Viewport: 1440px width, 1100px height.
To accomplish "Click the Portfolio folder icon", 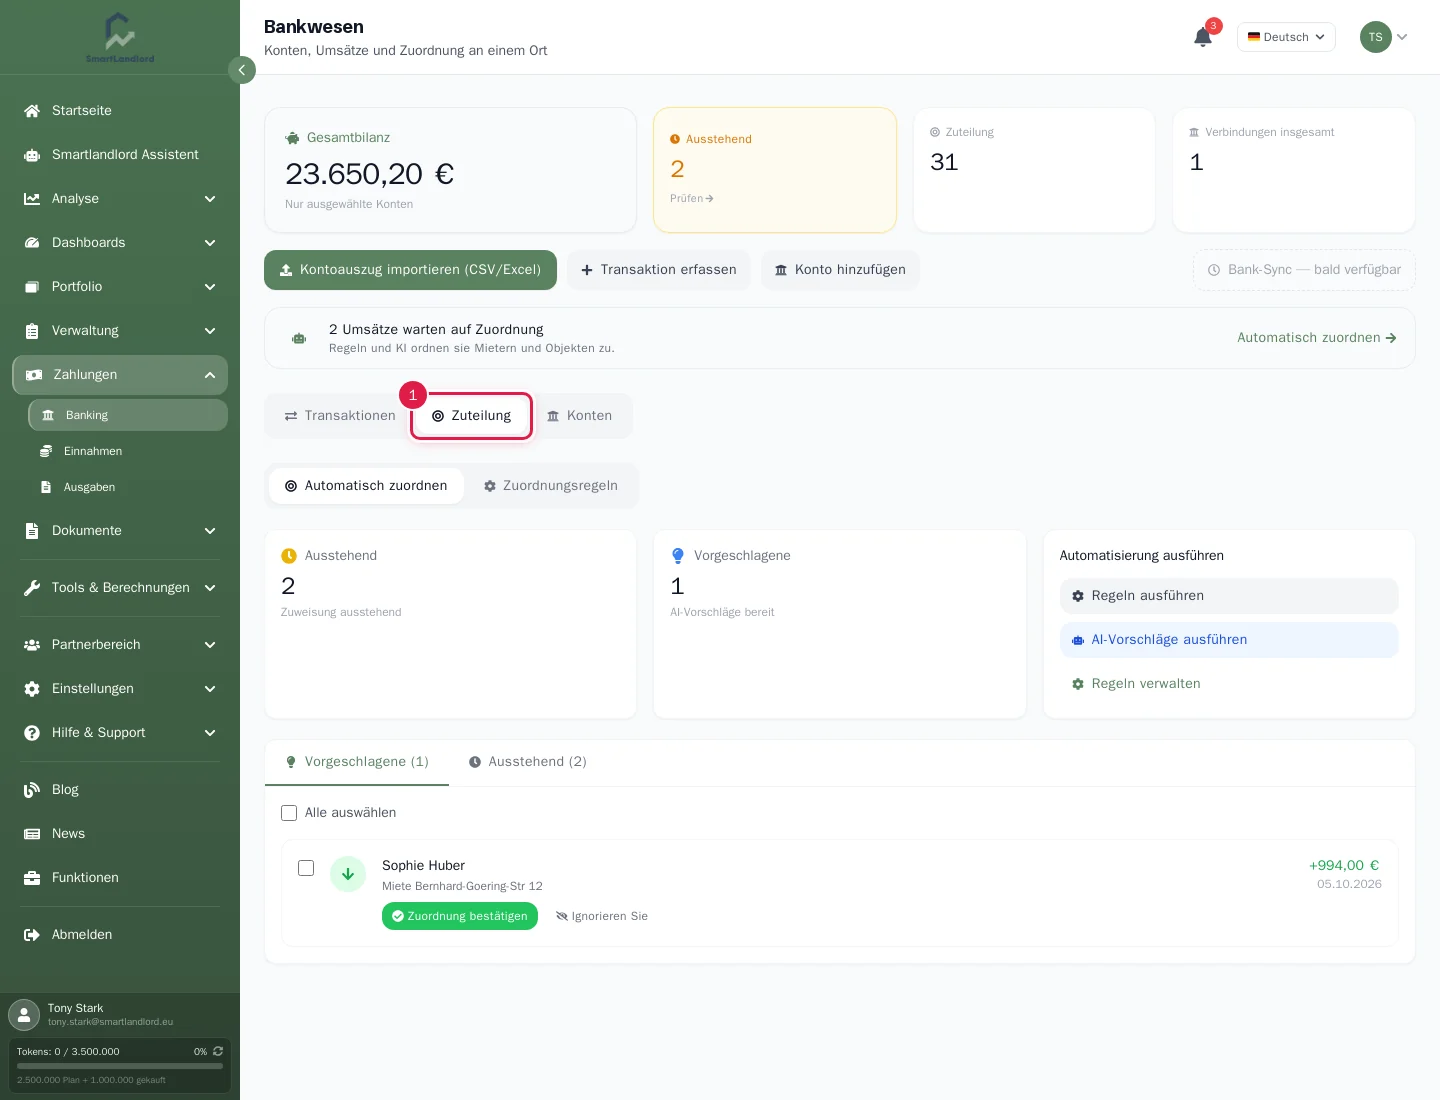I will [x=32, y=287].
